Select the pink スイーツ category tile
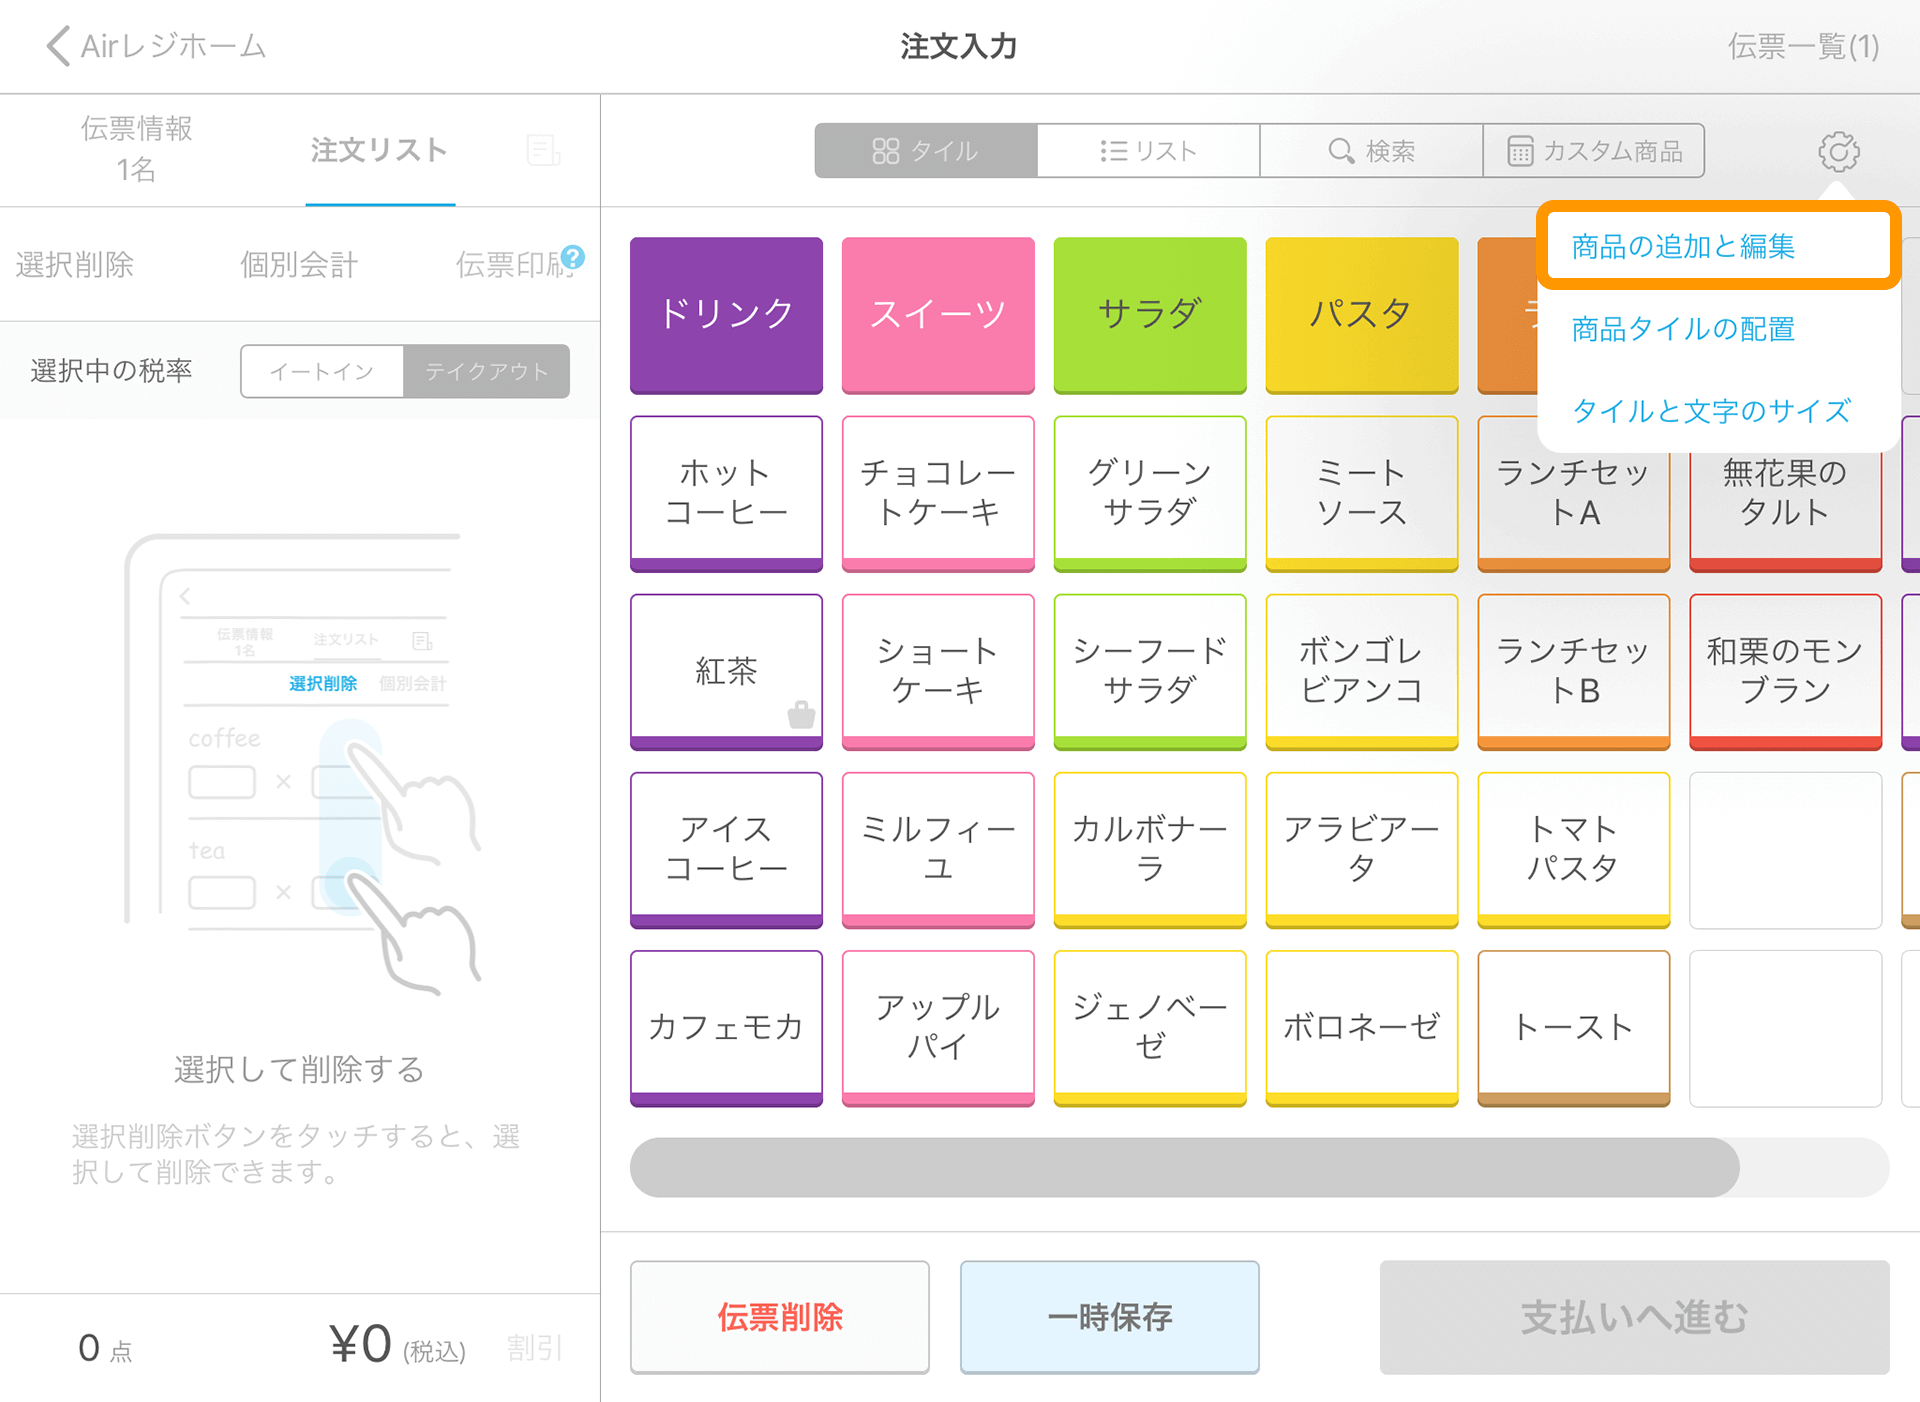Image resolution: width=1920 pixels, height=1402 pixels. tap(938, 315)
